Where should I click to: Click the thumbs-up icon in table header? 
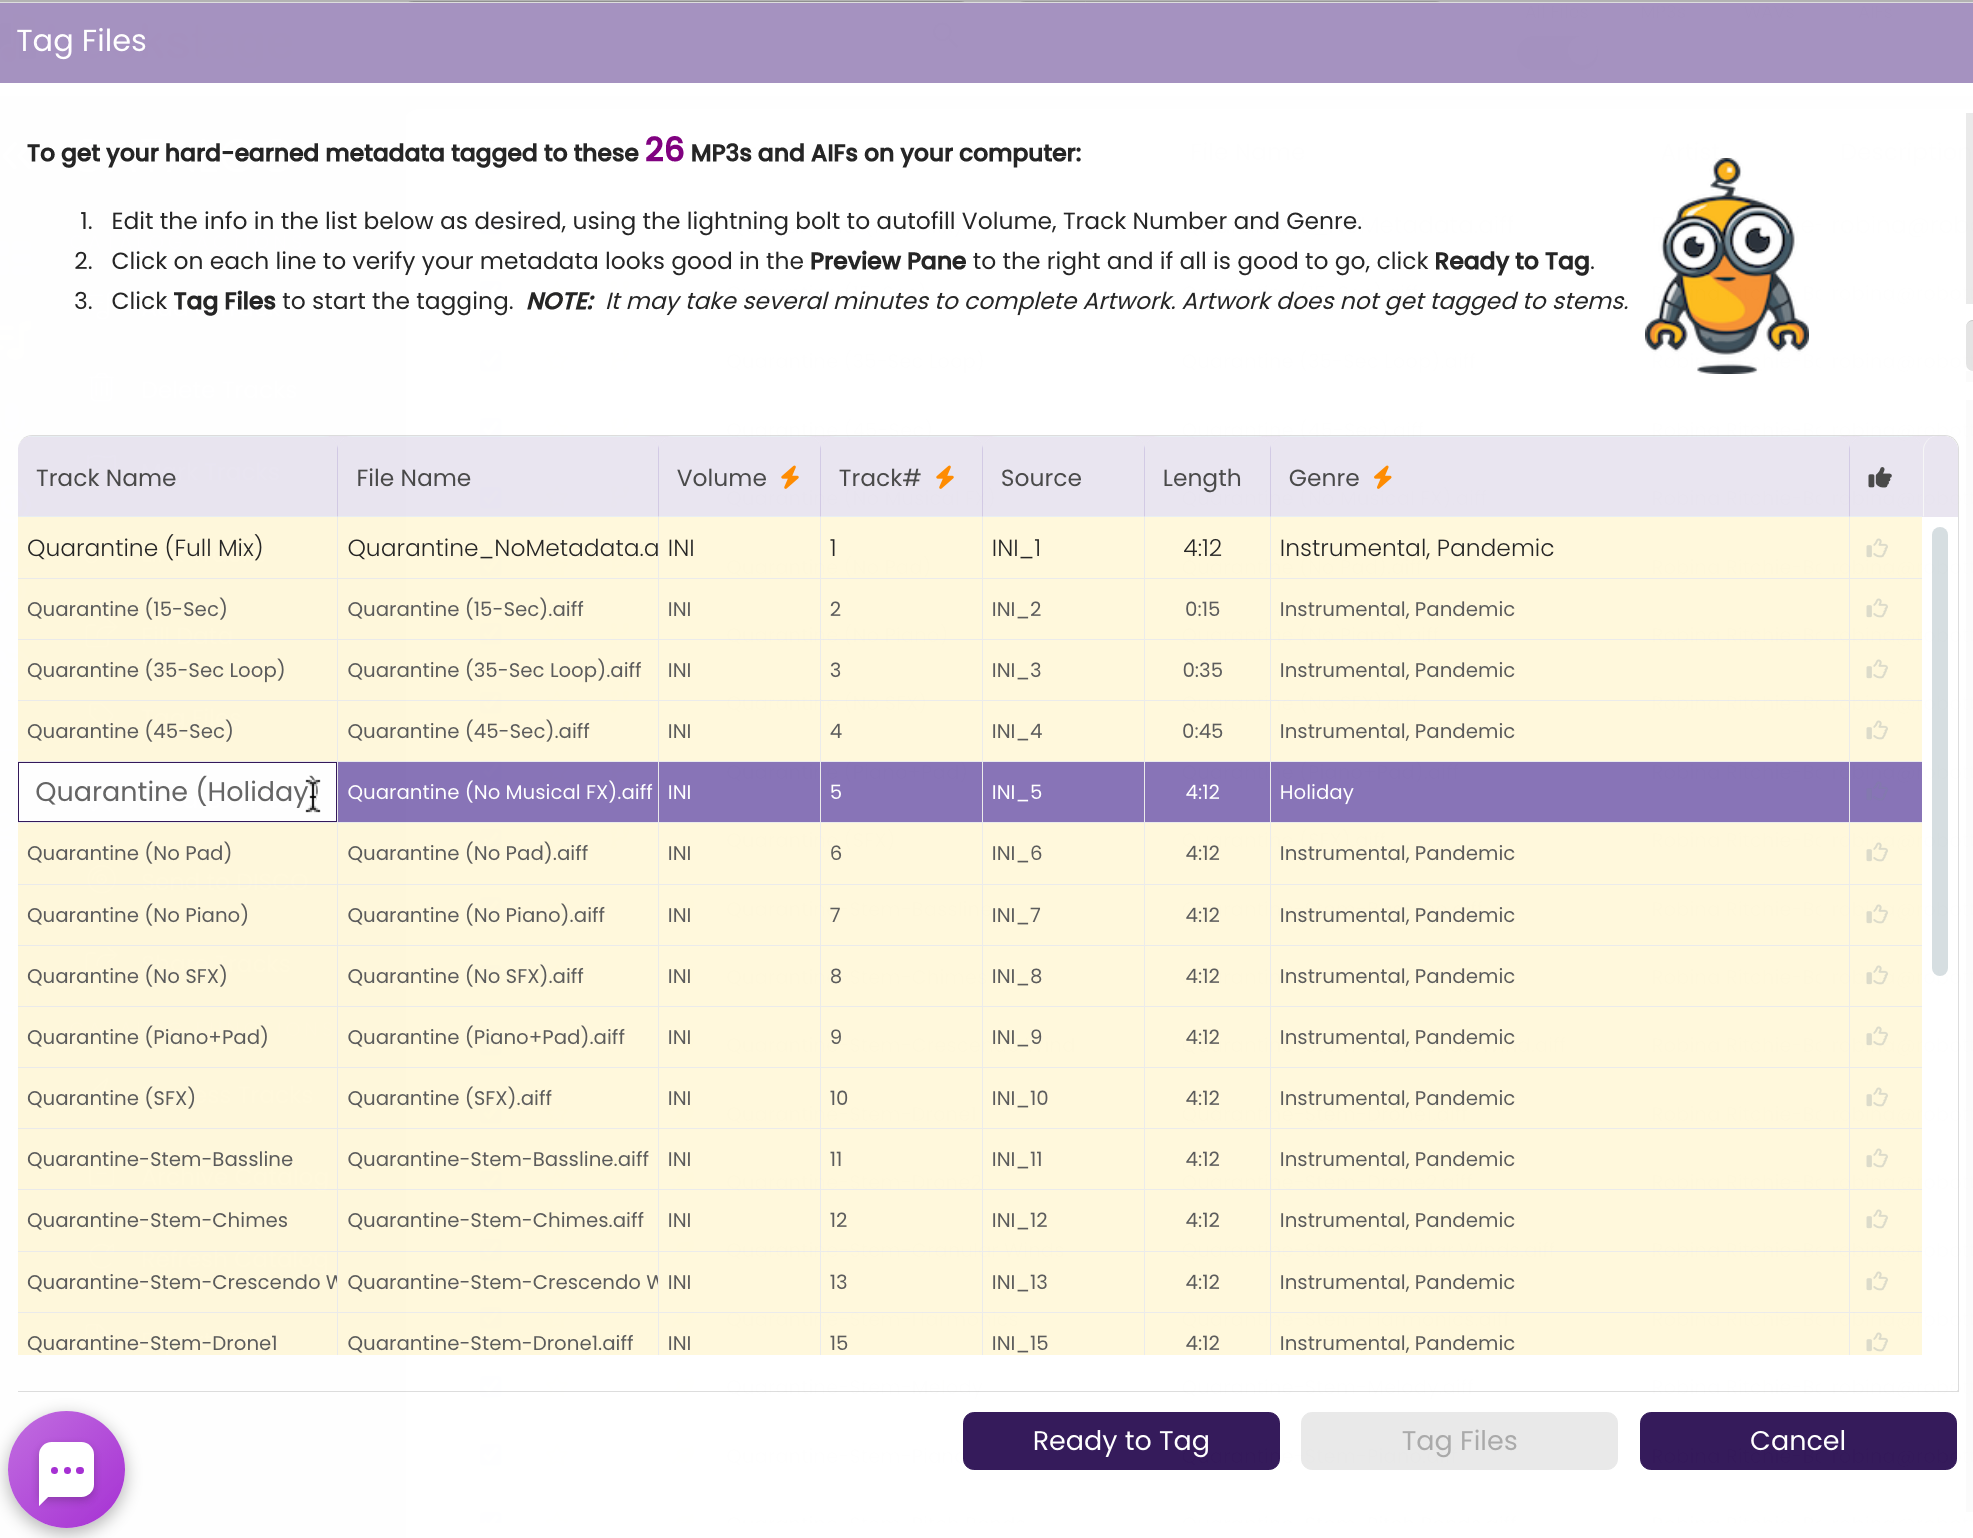coord(1879,478)
